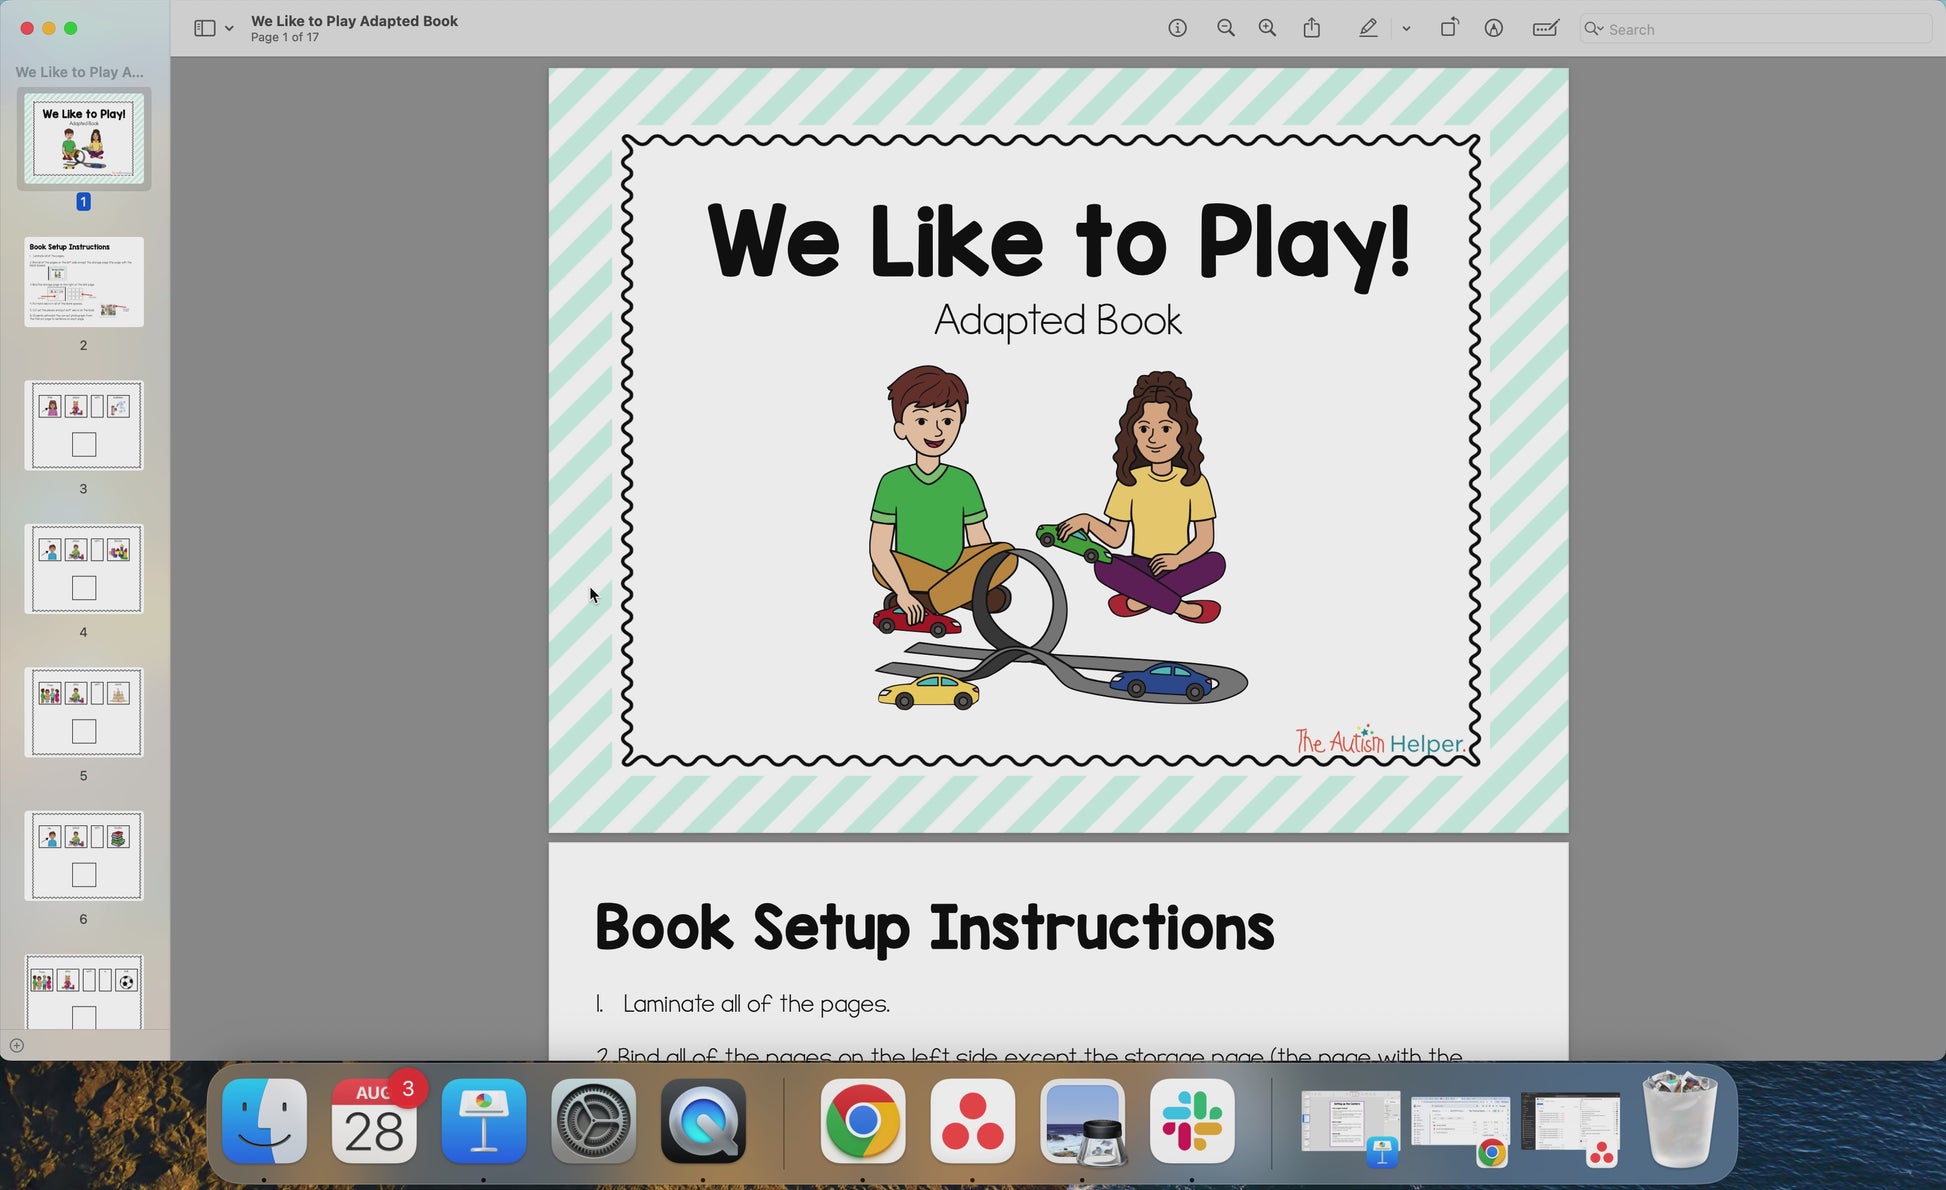Open search options magnifier dropdown
Viewport: 1946px width, 1190px height.
click(1594, 29)
